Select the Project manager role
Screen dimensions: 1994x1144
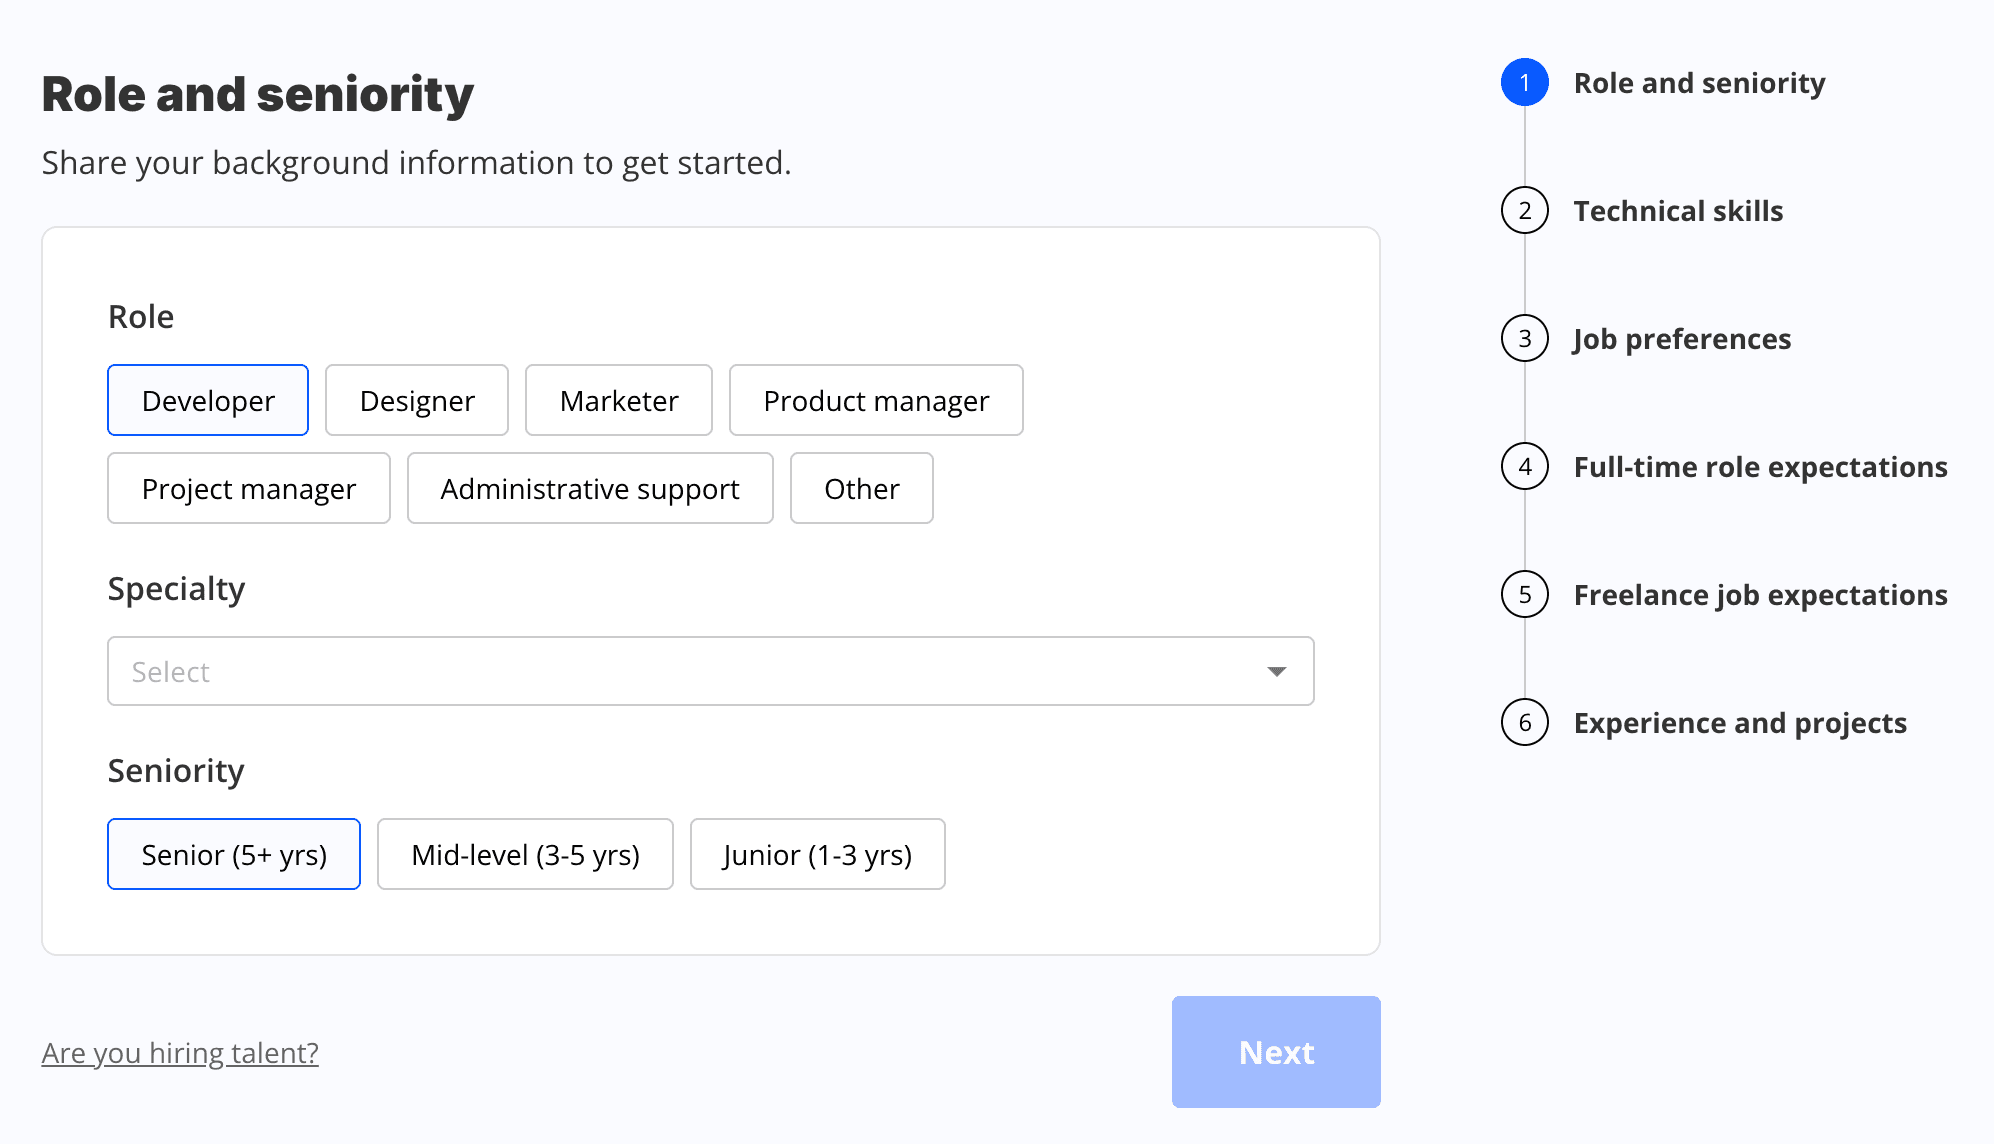249,489
